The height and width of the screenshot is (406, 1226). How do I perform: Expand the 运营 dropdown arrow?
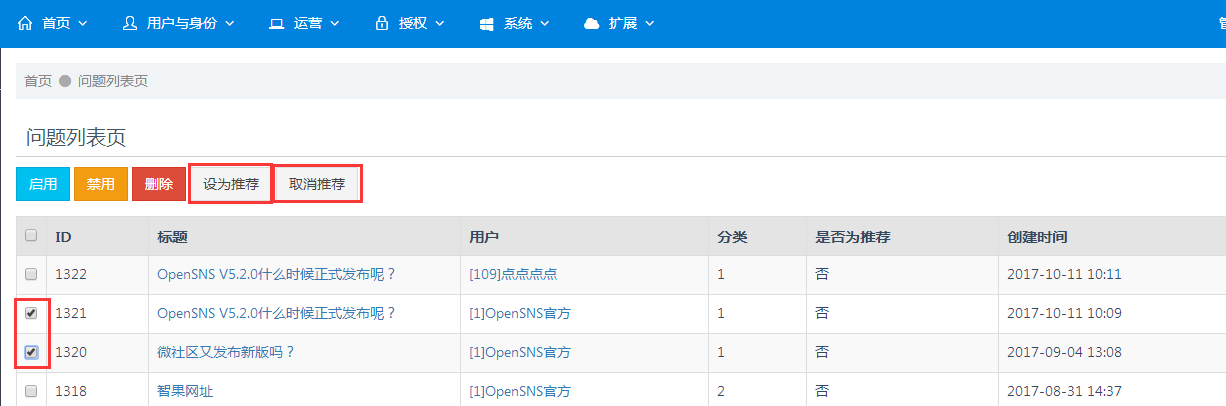pos(334,24)
